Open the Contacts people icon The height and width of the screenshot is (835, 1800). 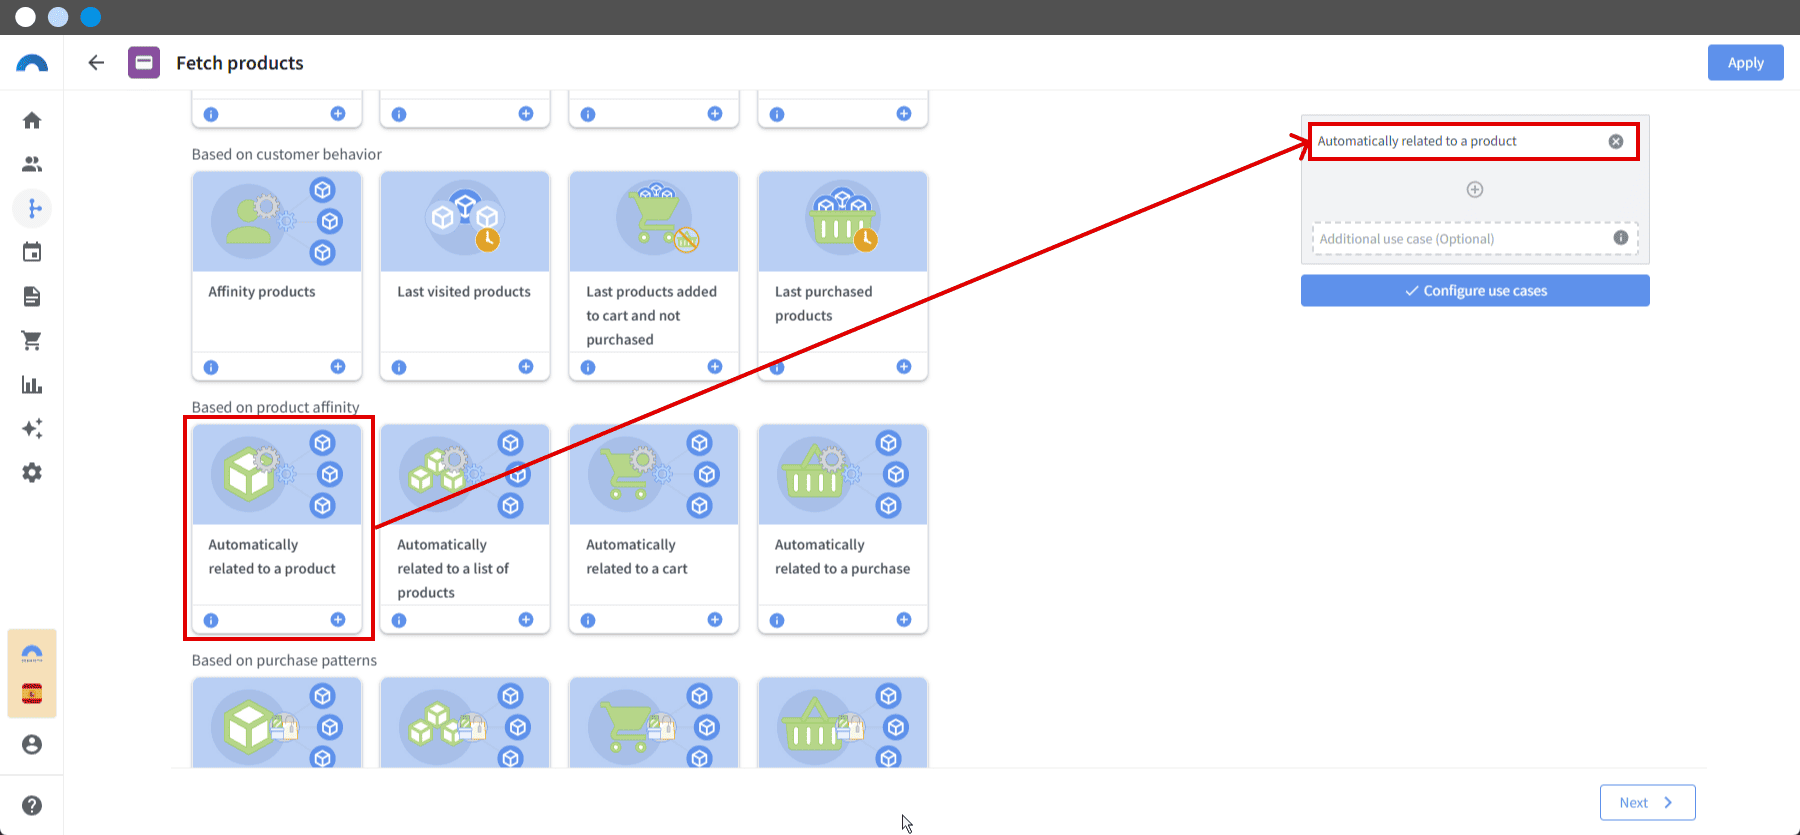(32, 164)
